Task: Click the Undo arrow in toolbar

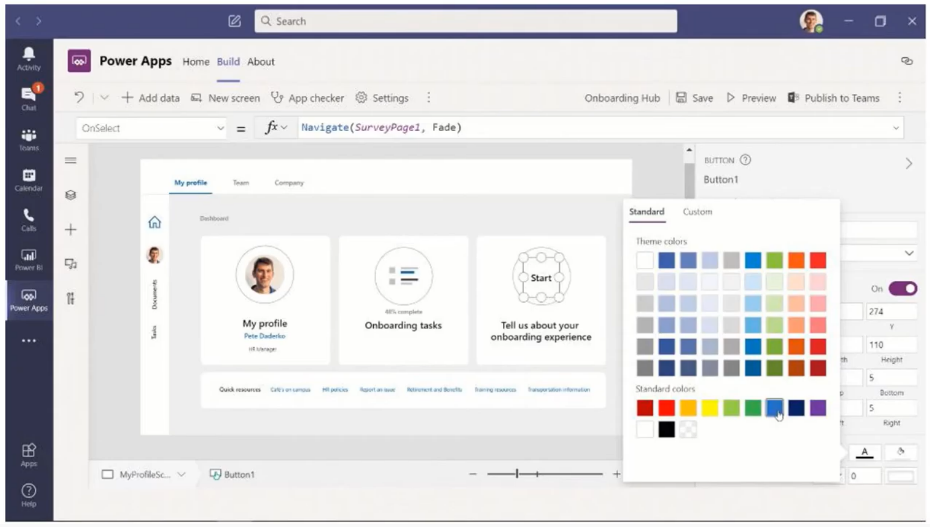Action: [79, 98]
